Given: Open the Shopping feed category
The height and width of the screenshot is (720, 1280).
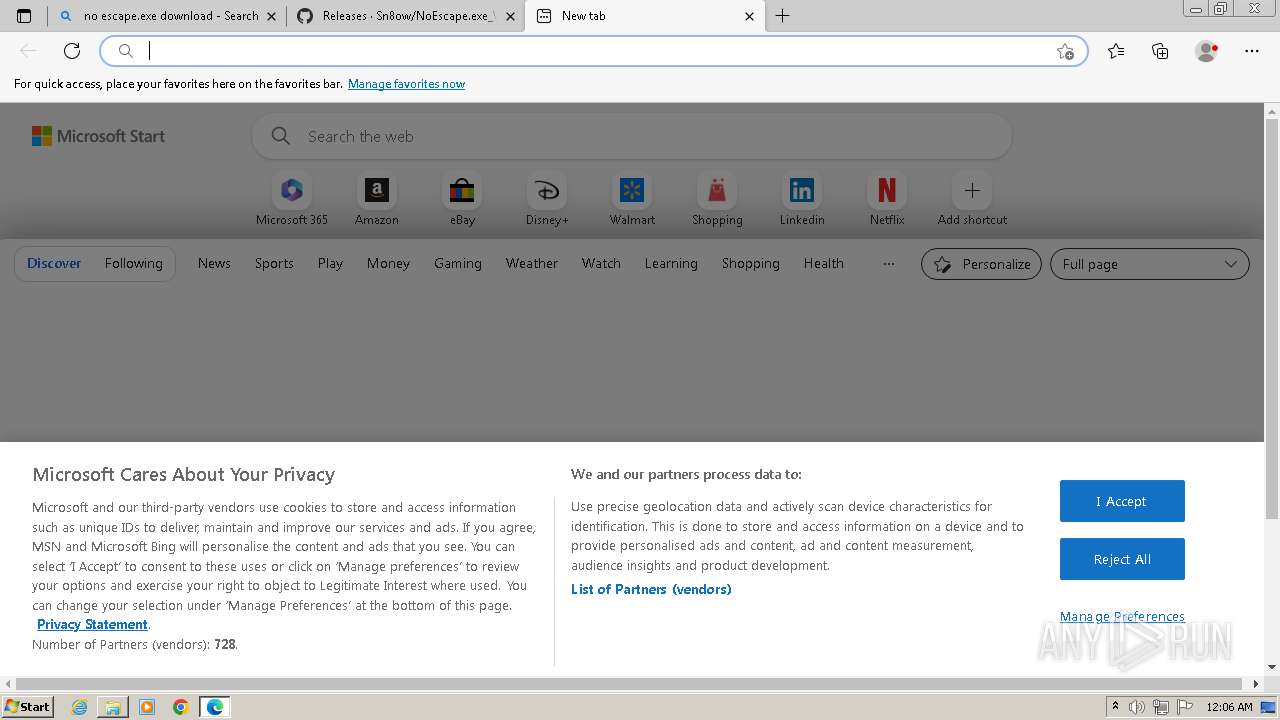Looking at the screenshot, I should (750, 263).
